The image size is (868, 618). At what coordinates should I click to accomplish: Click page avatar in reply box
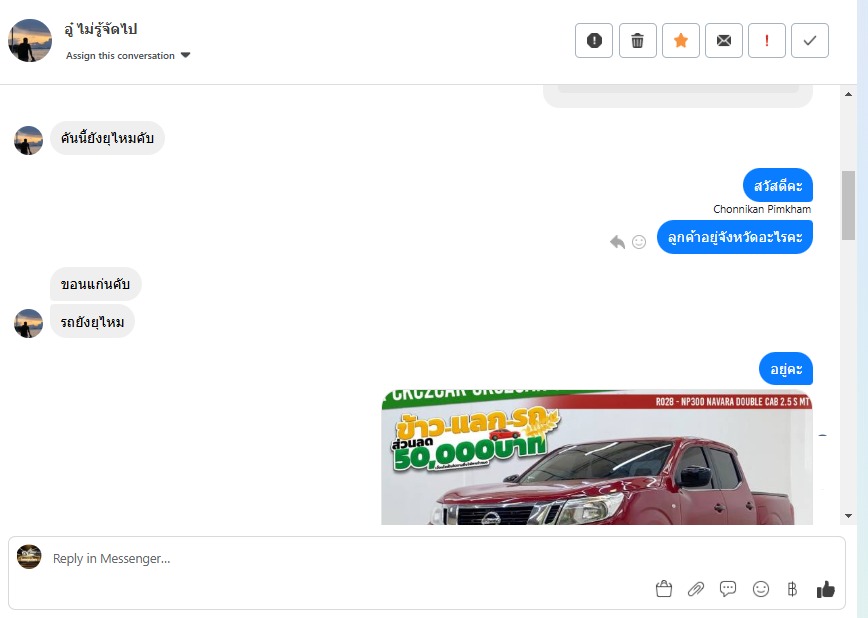tap(29, 557)
